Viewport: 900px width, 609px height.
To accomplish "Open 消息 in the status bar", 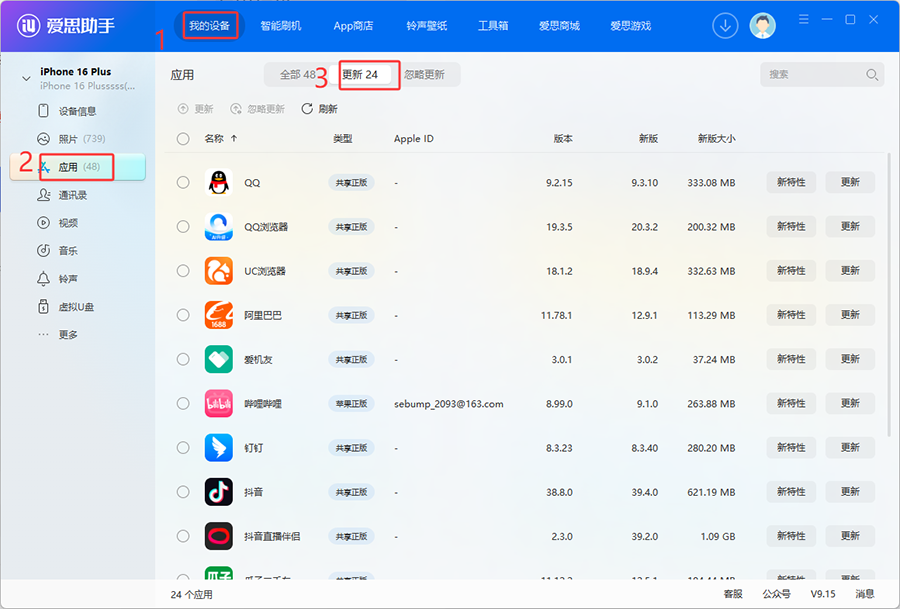I will click(865, 594).
